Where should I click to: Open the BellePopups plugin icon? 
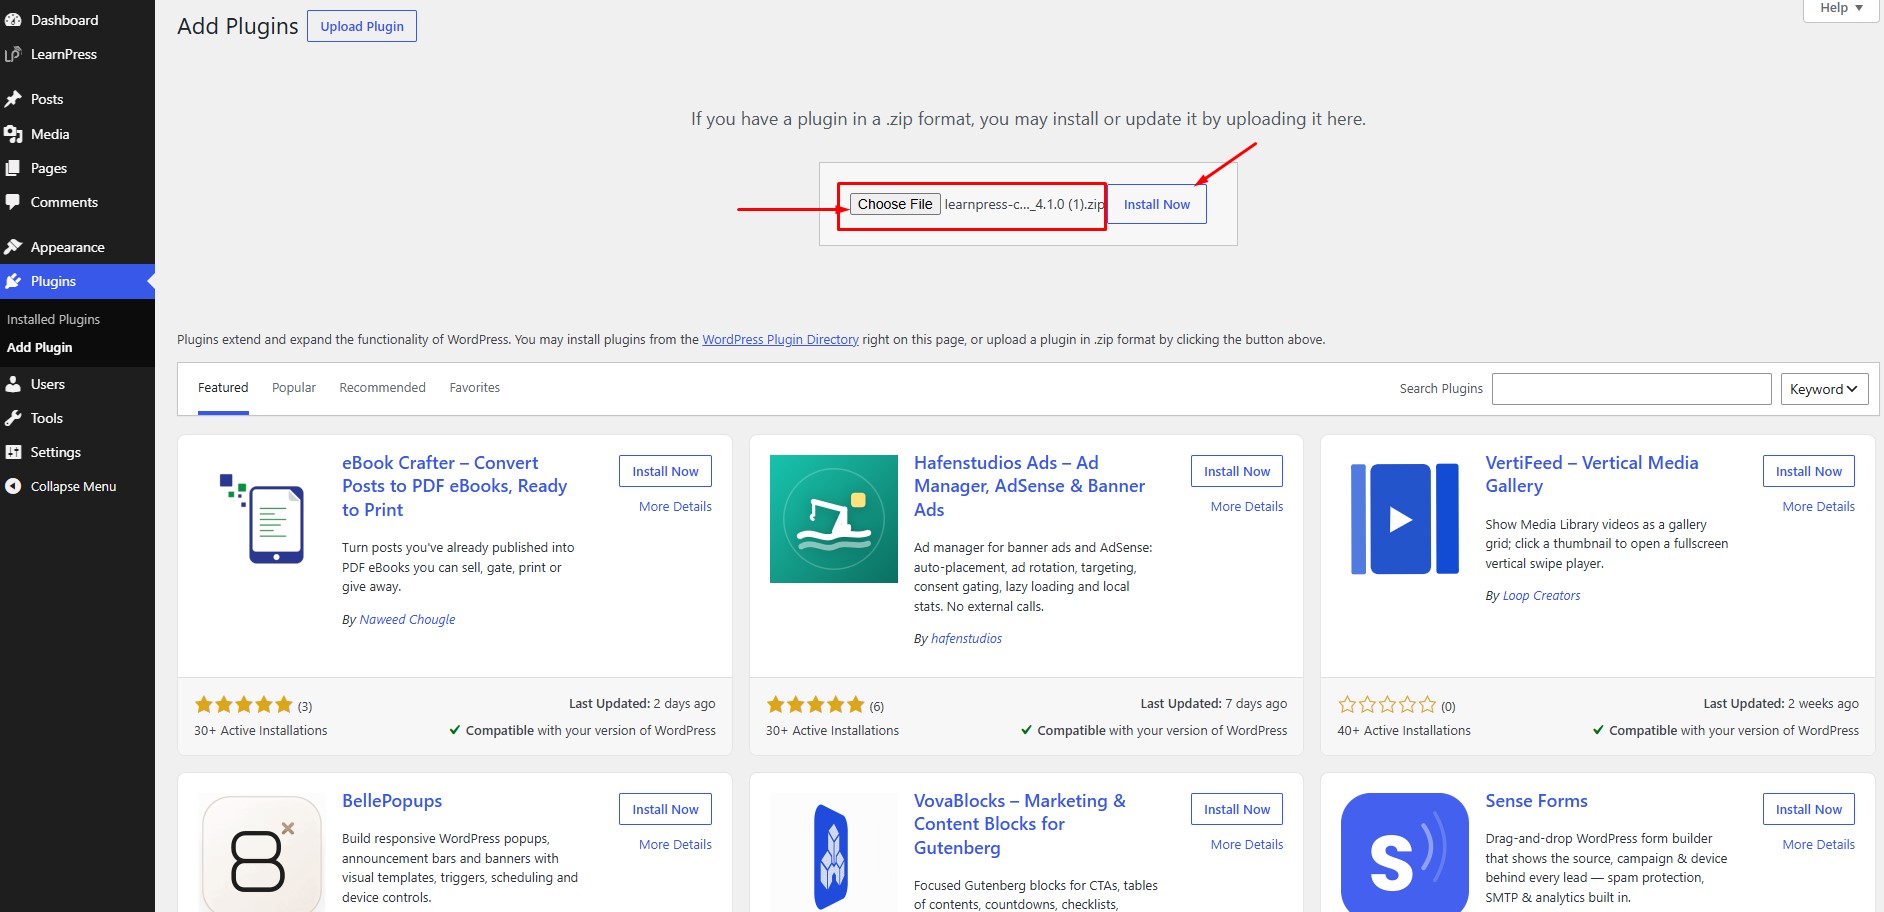click(x=262, y=852)
